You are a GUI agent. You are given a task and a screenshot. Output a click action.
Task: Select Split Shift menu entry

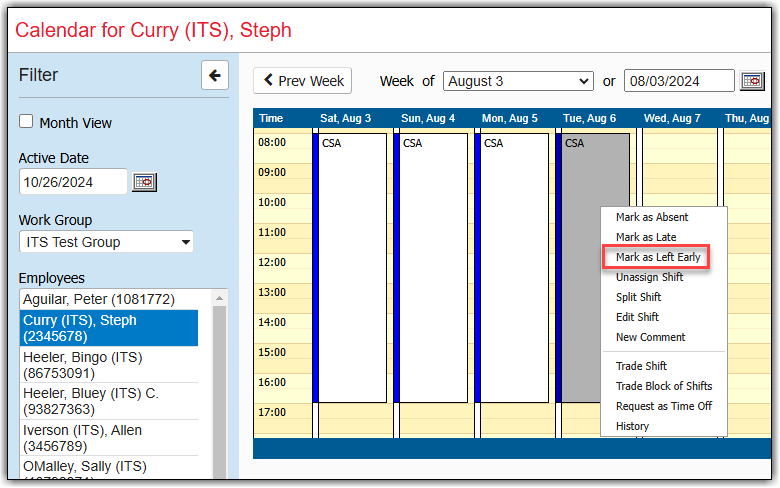coord(638,297)
